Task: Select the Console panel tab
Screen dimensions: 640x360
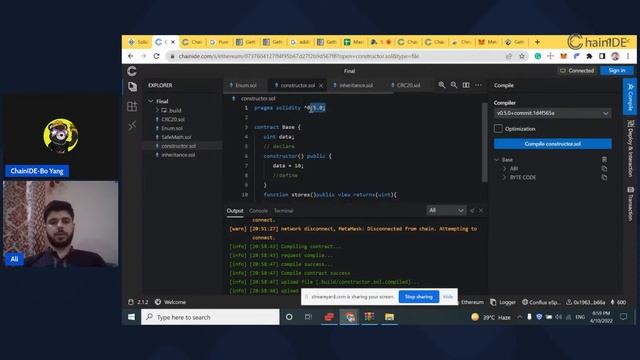Action: click(258, 211)
